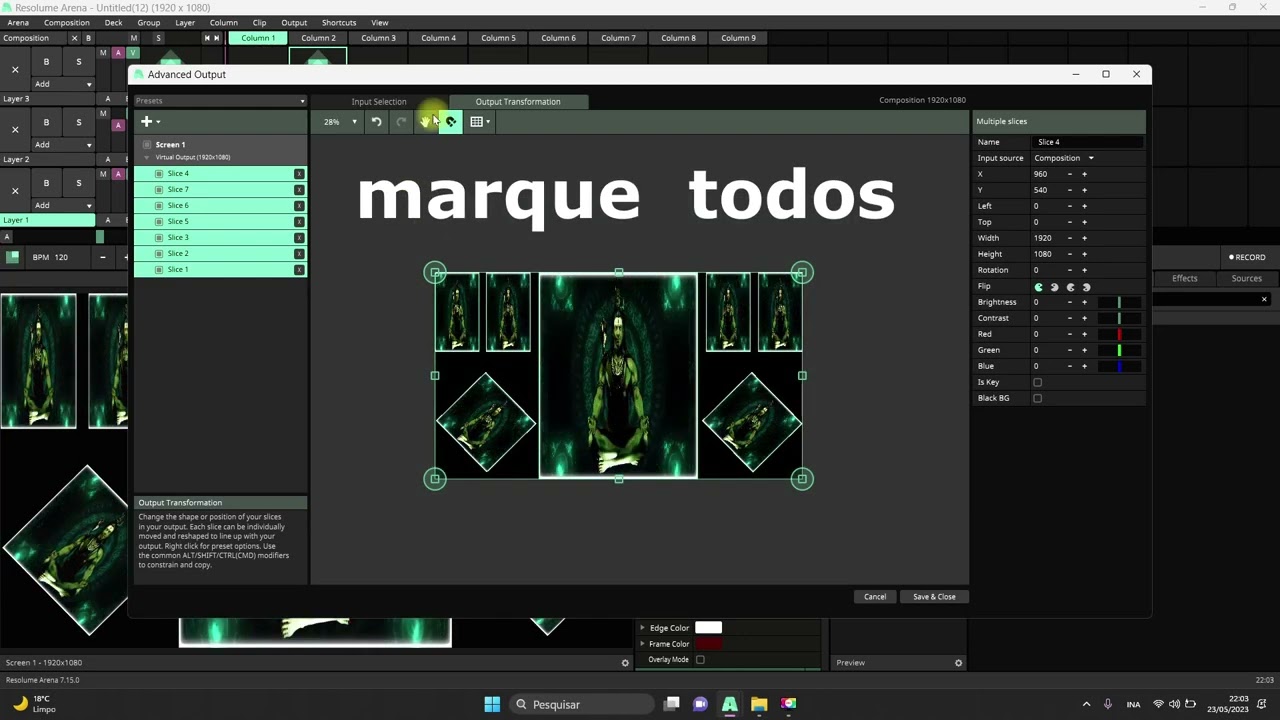The width and height of the screenshot is (1280, 720).
Task: Open the Presets dropdown
Action: pyautogui.click(x=220, y=101)
